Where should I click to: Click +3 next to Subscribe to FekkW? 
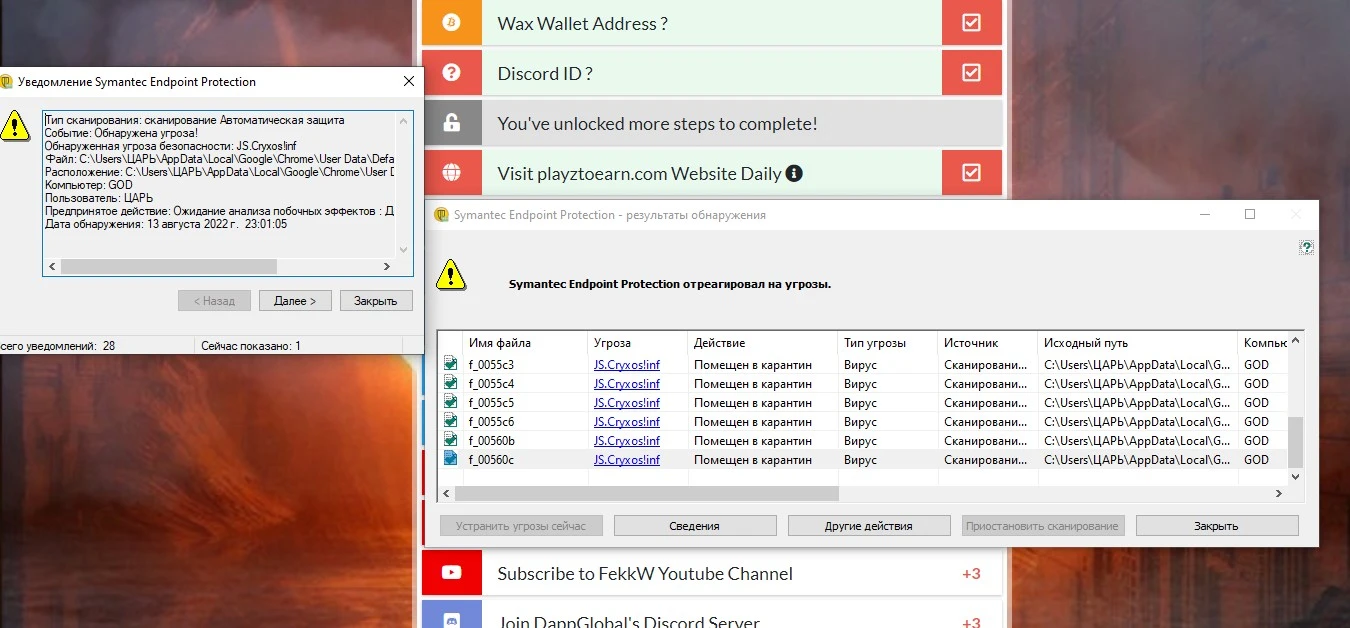point(971,573)
